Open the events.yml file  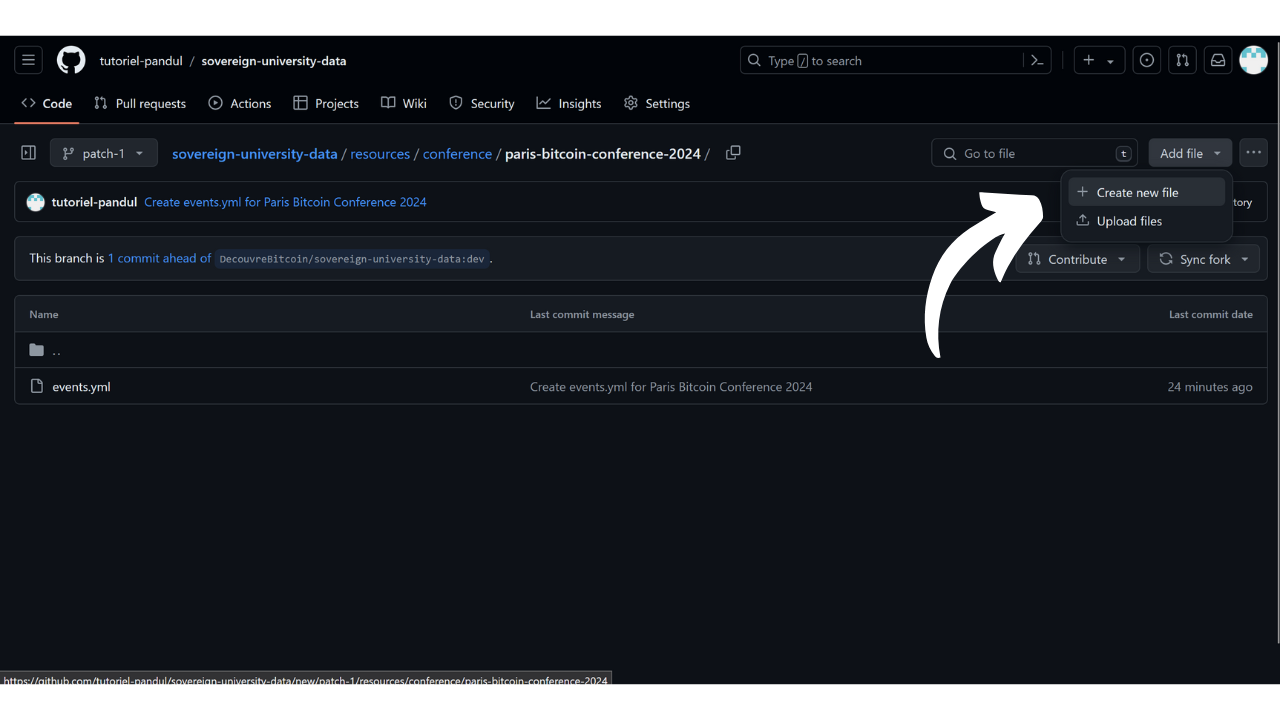pos(81,386)
